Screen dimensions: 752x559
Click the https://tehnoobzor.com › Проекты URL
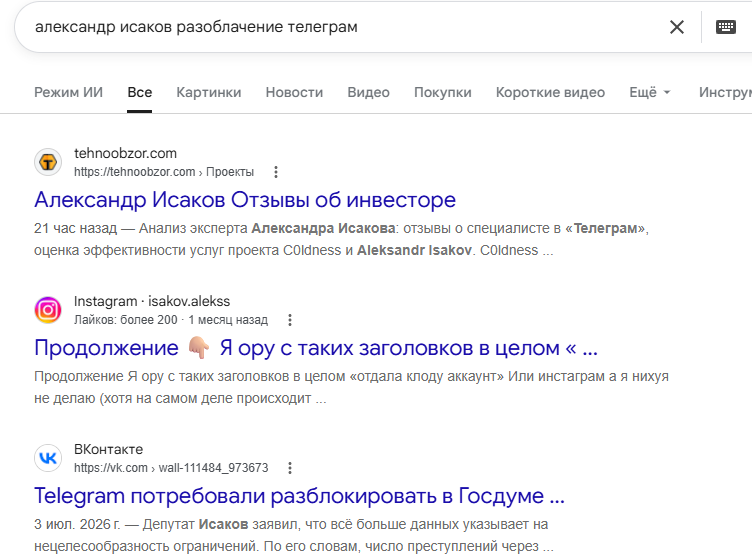[x=164, y=172]
